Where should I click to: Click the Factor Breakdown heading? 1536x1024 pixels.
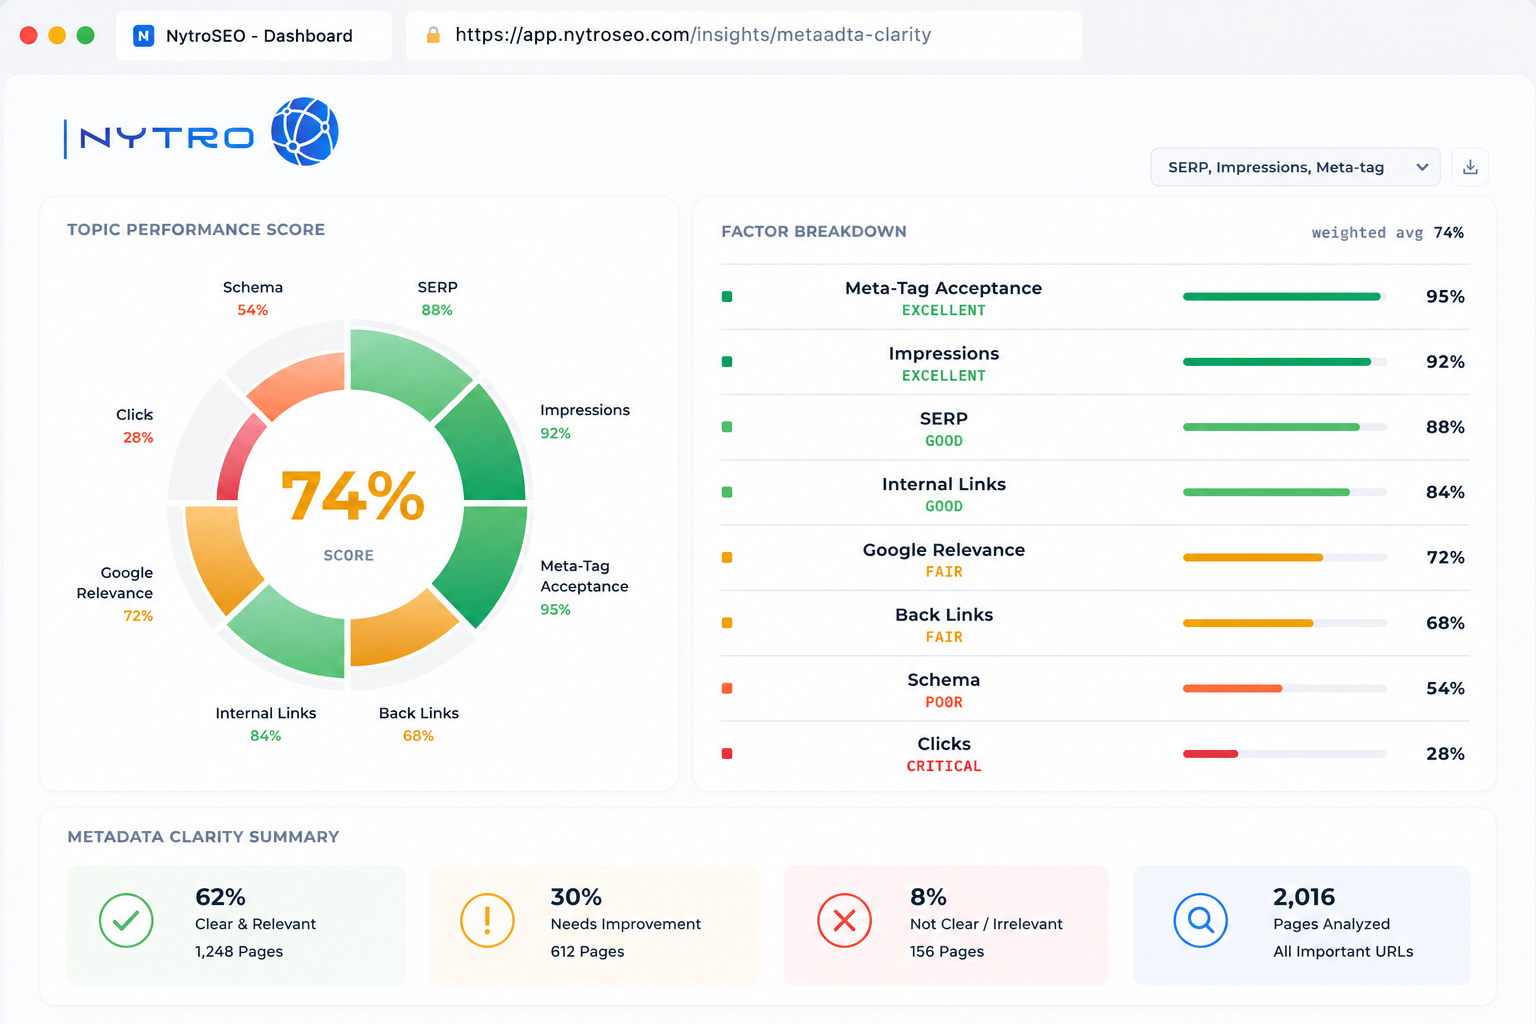[814, 232]
